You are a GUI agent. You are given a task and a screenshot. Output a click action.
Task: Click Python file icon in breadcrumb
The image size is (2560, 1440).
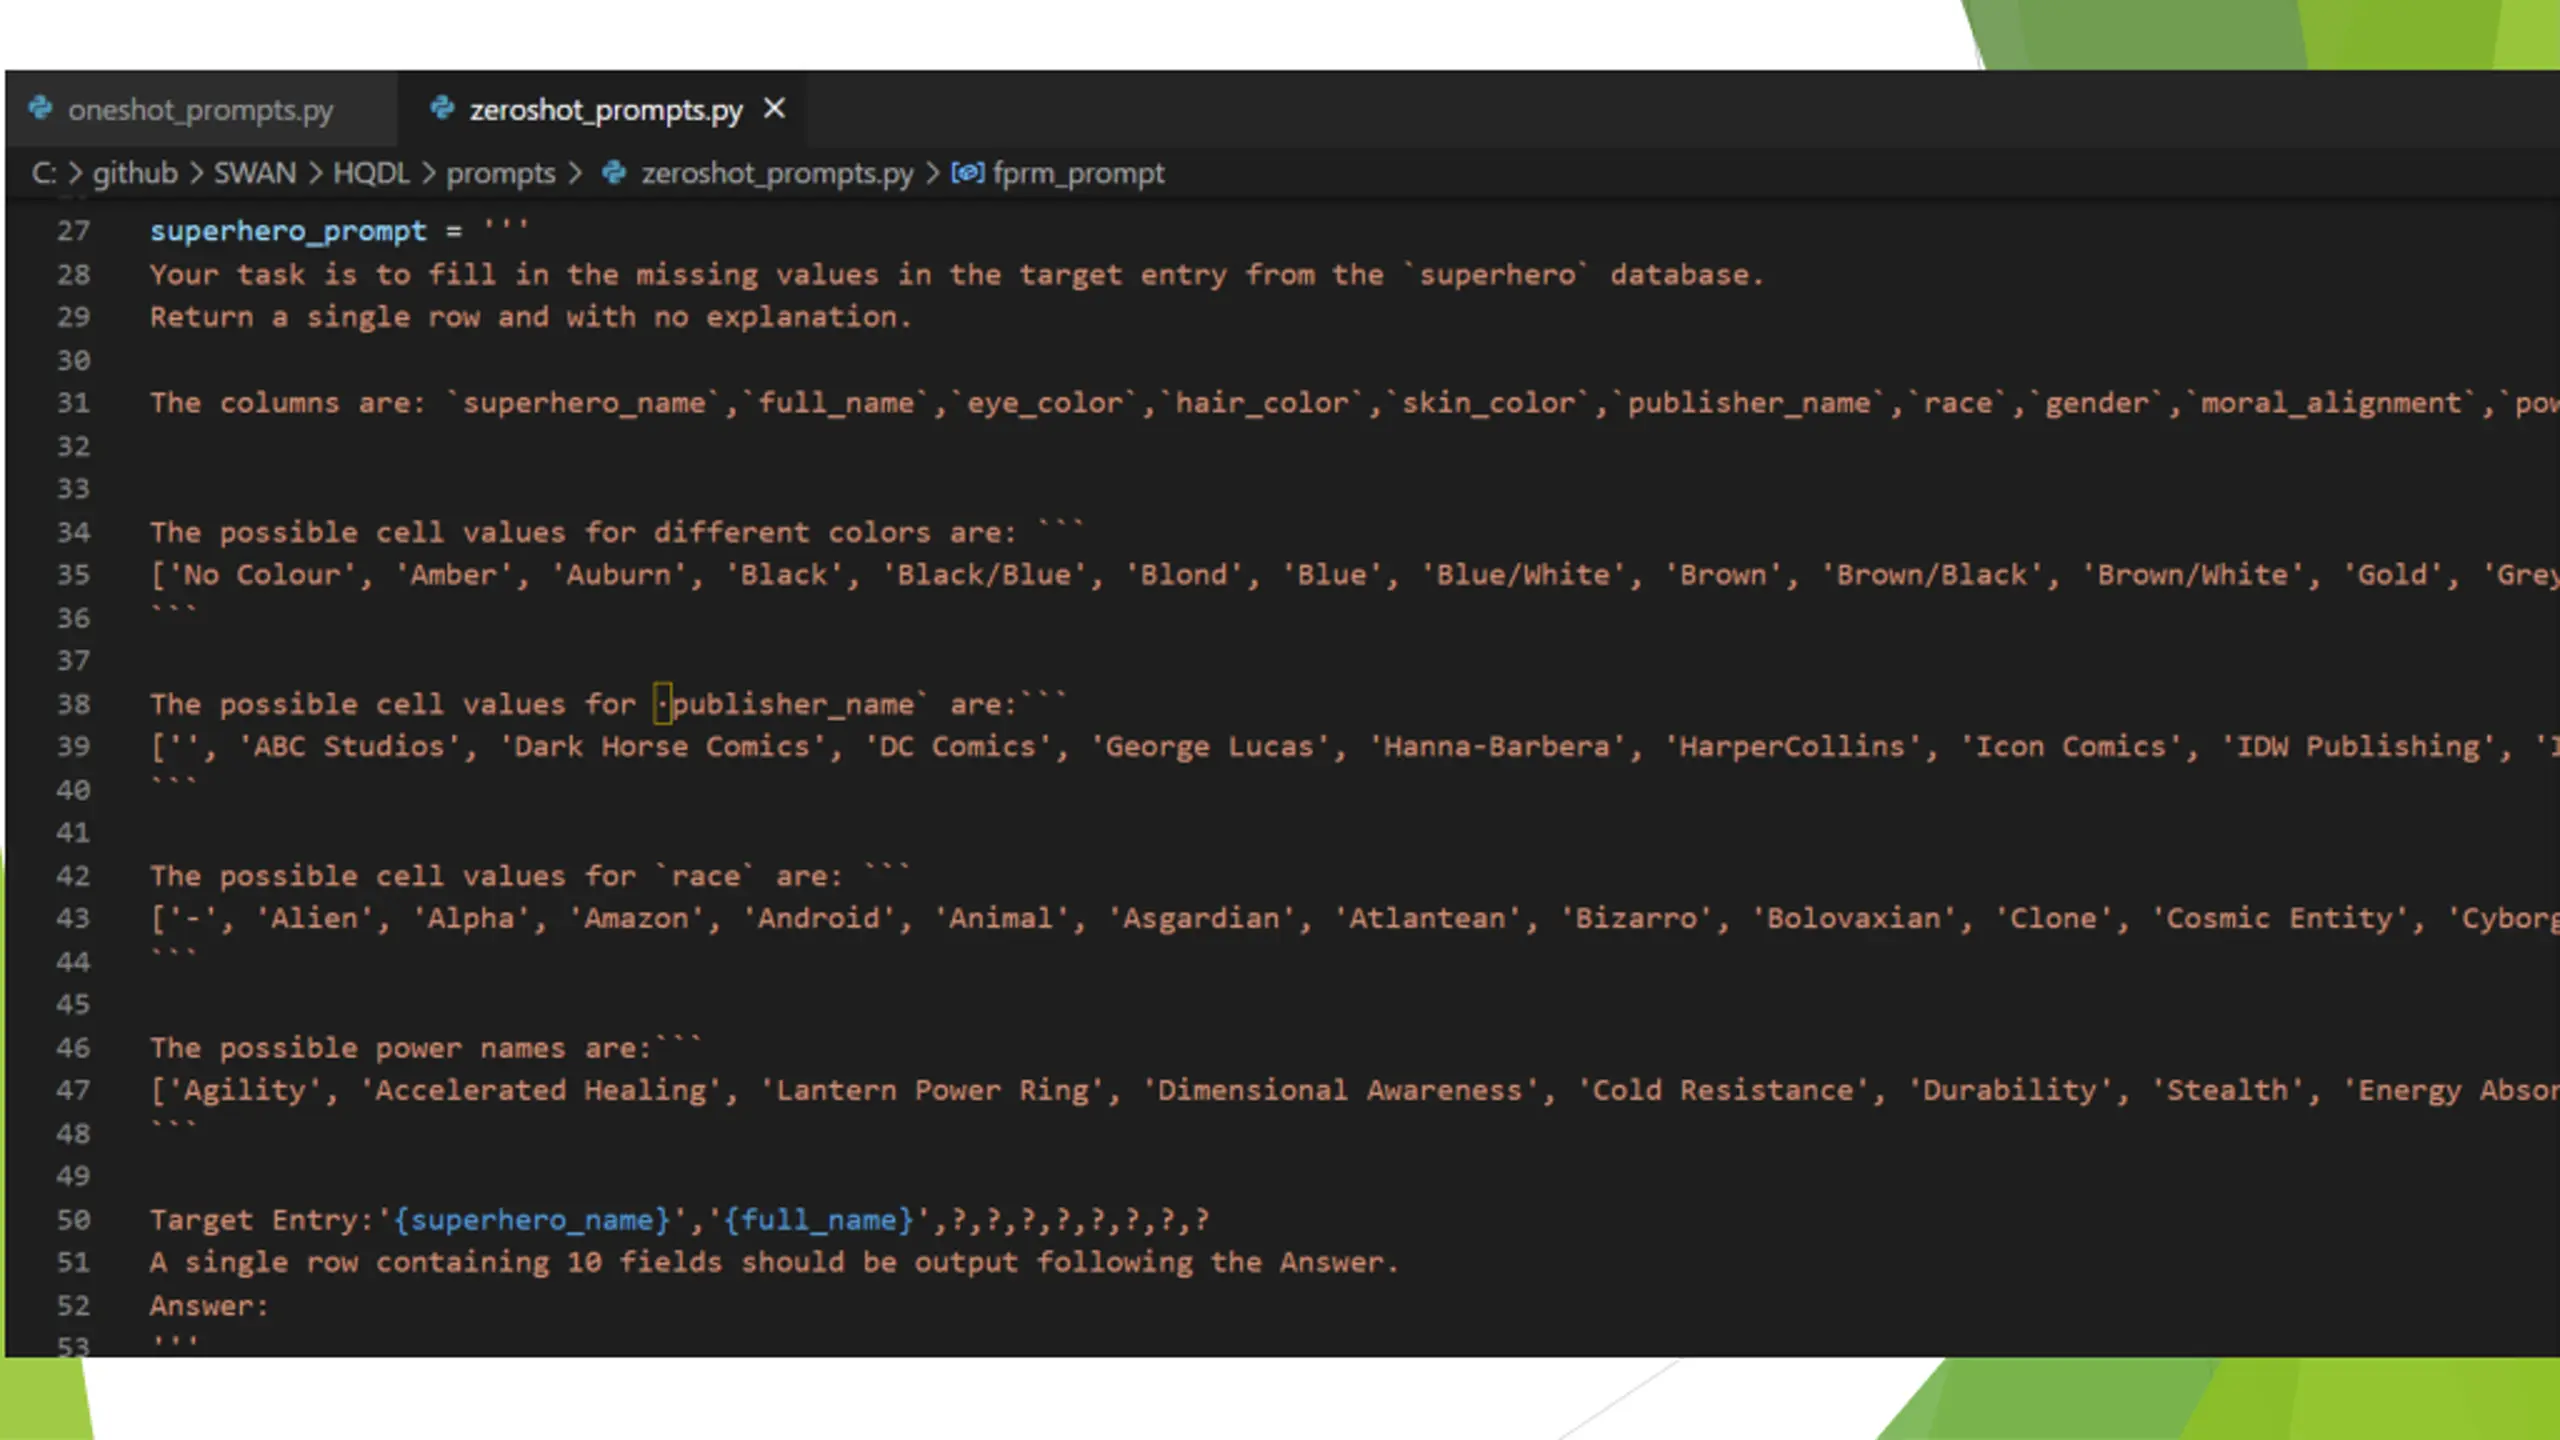[x=614, y=173]
